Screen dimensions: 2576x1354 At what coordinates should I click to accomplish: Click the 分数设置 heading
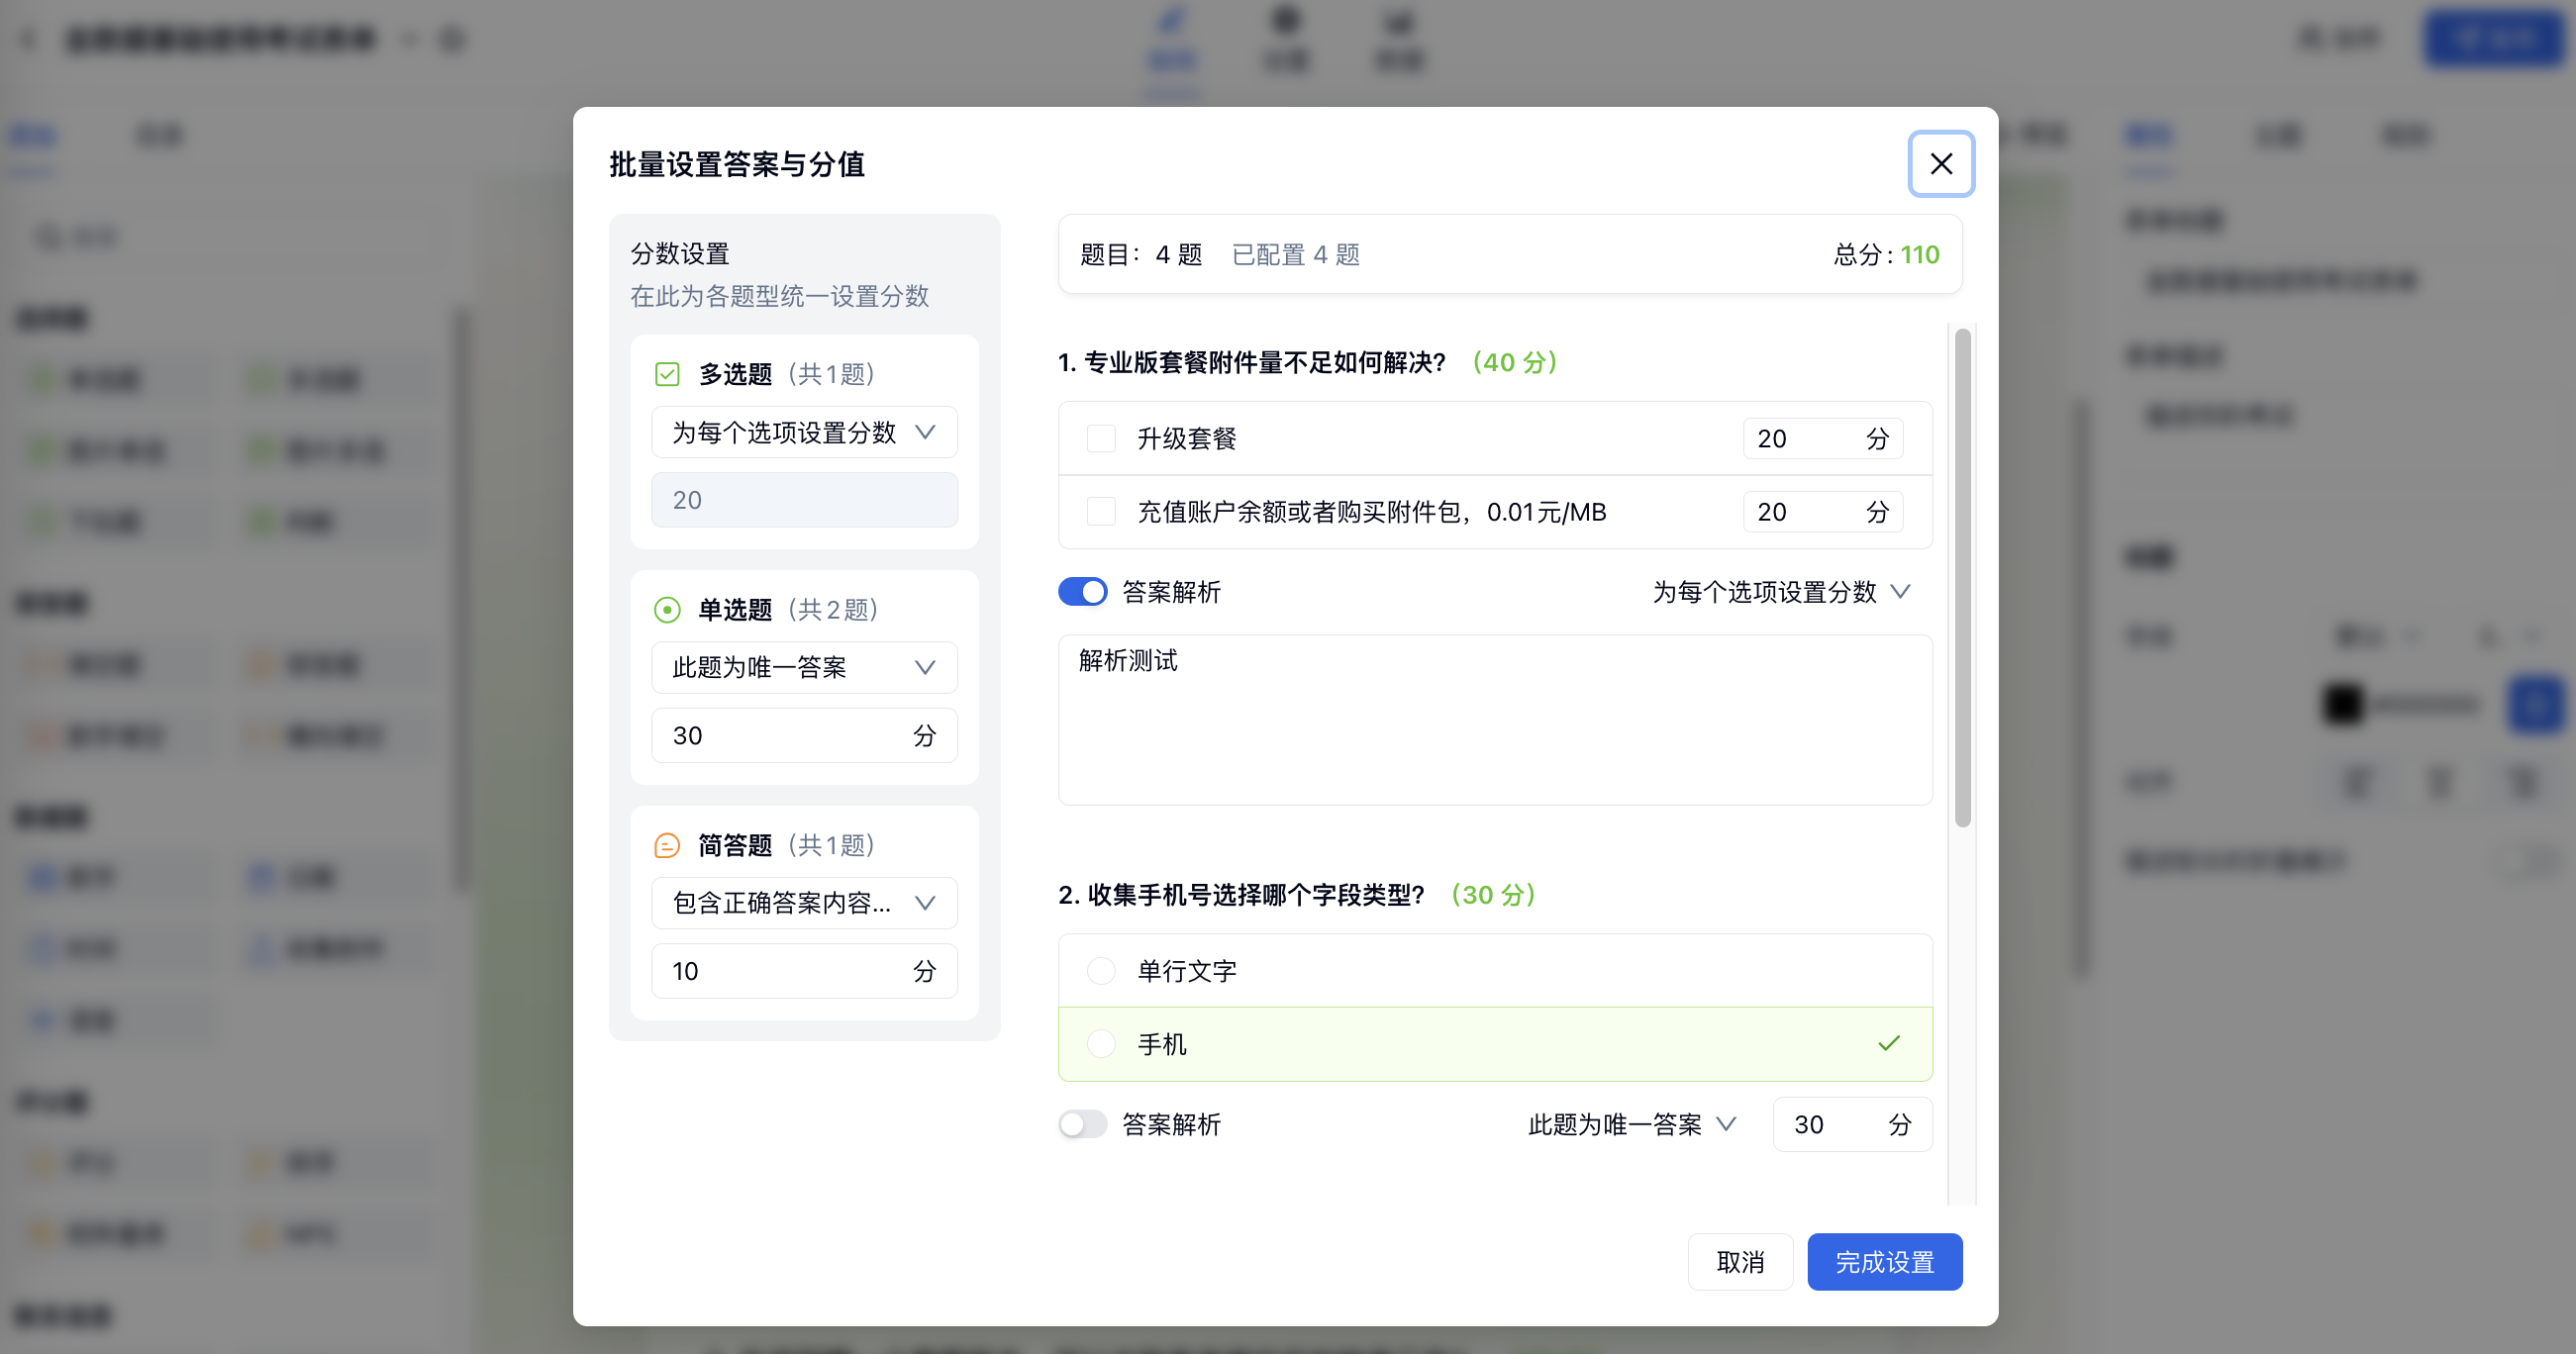point(680,253)
